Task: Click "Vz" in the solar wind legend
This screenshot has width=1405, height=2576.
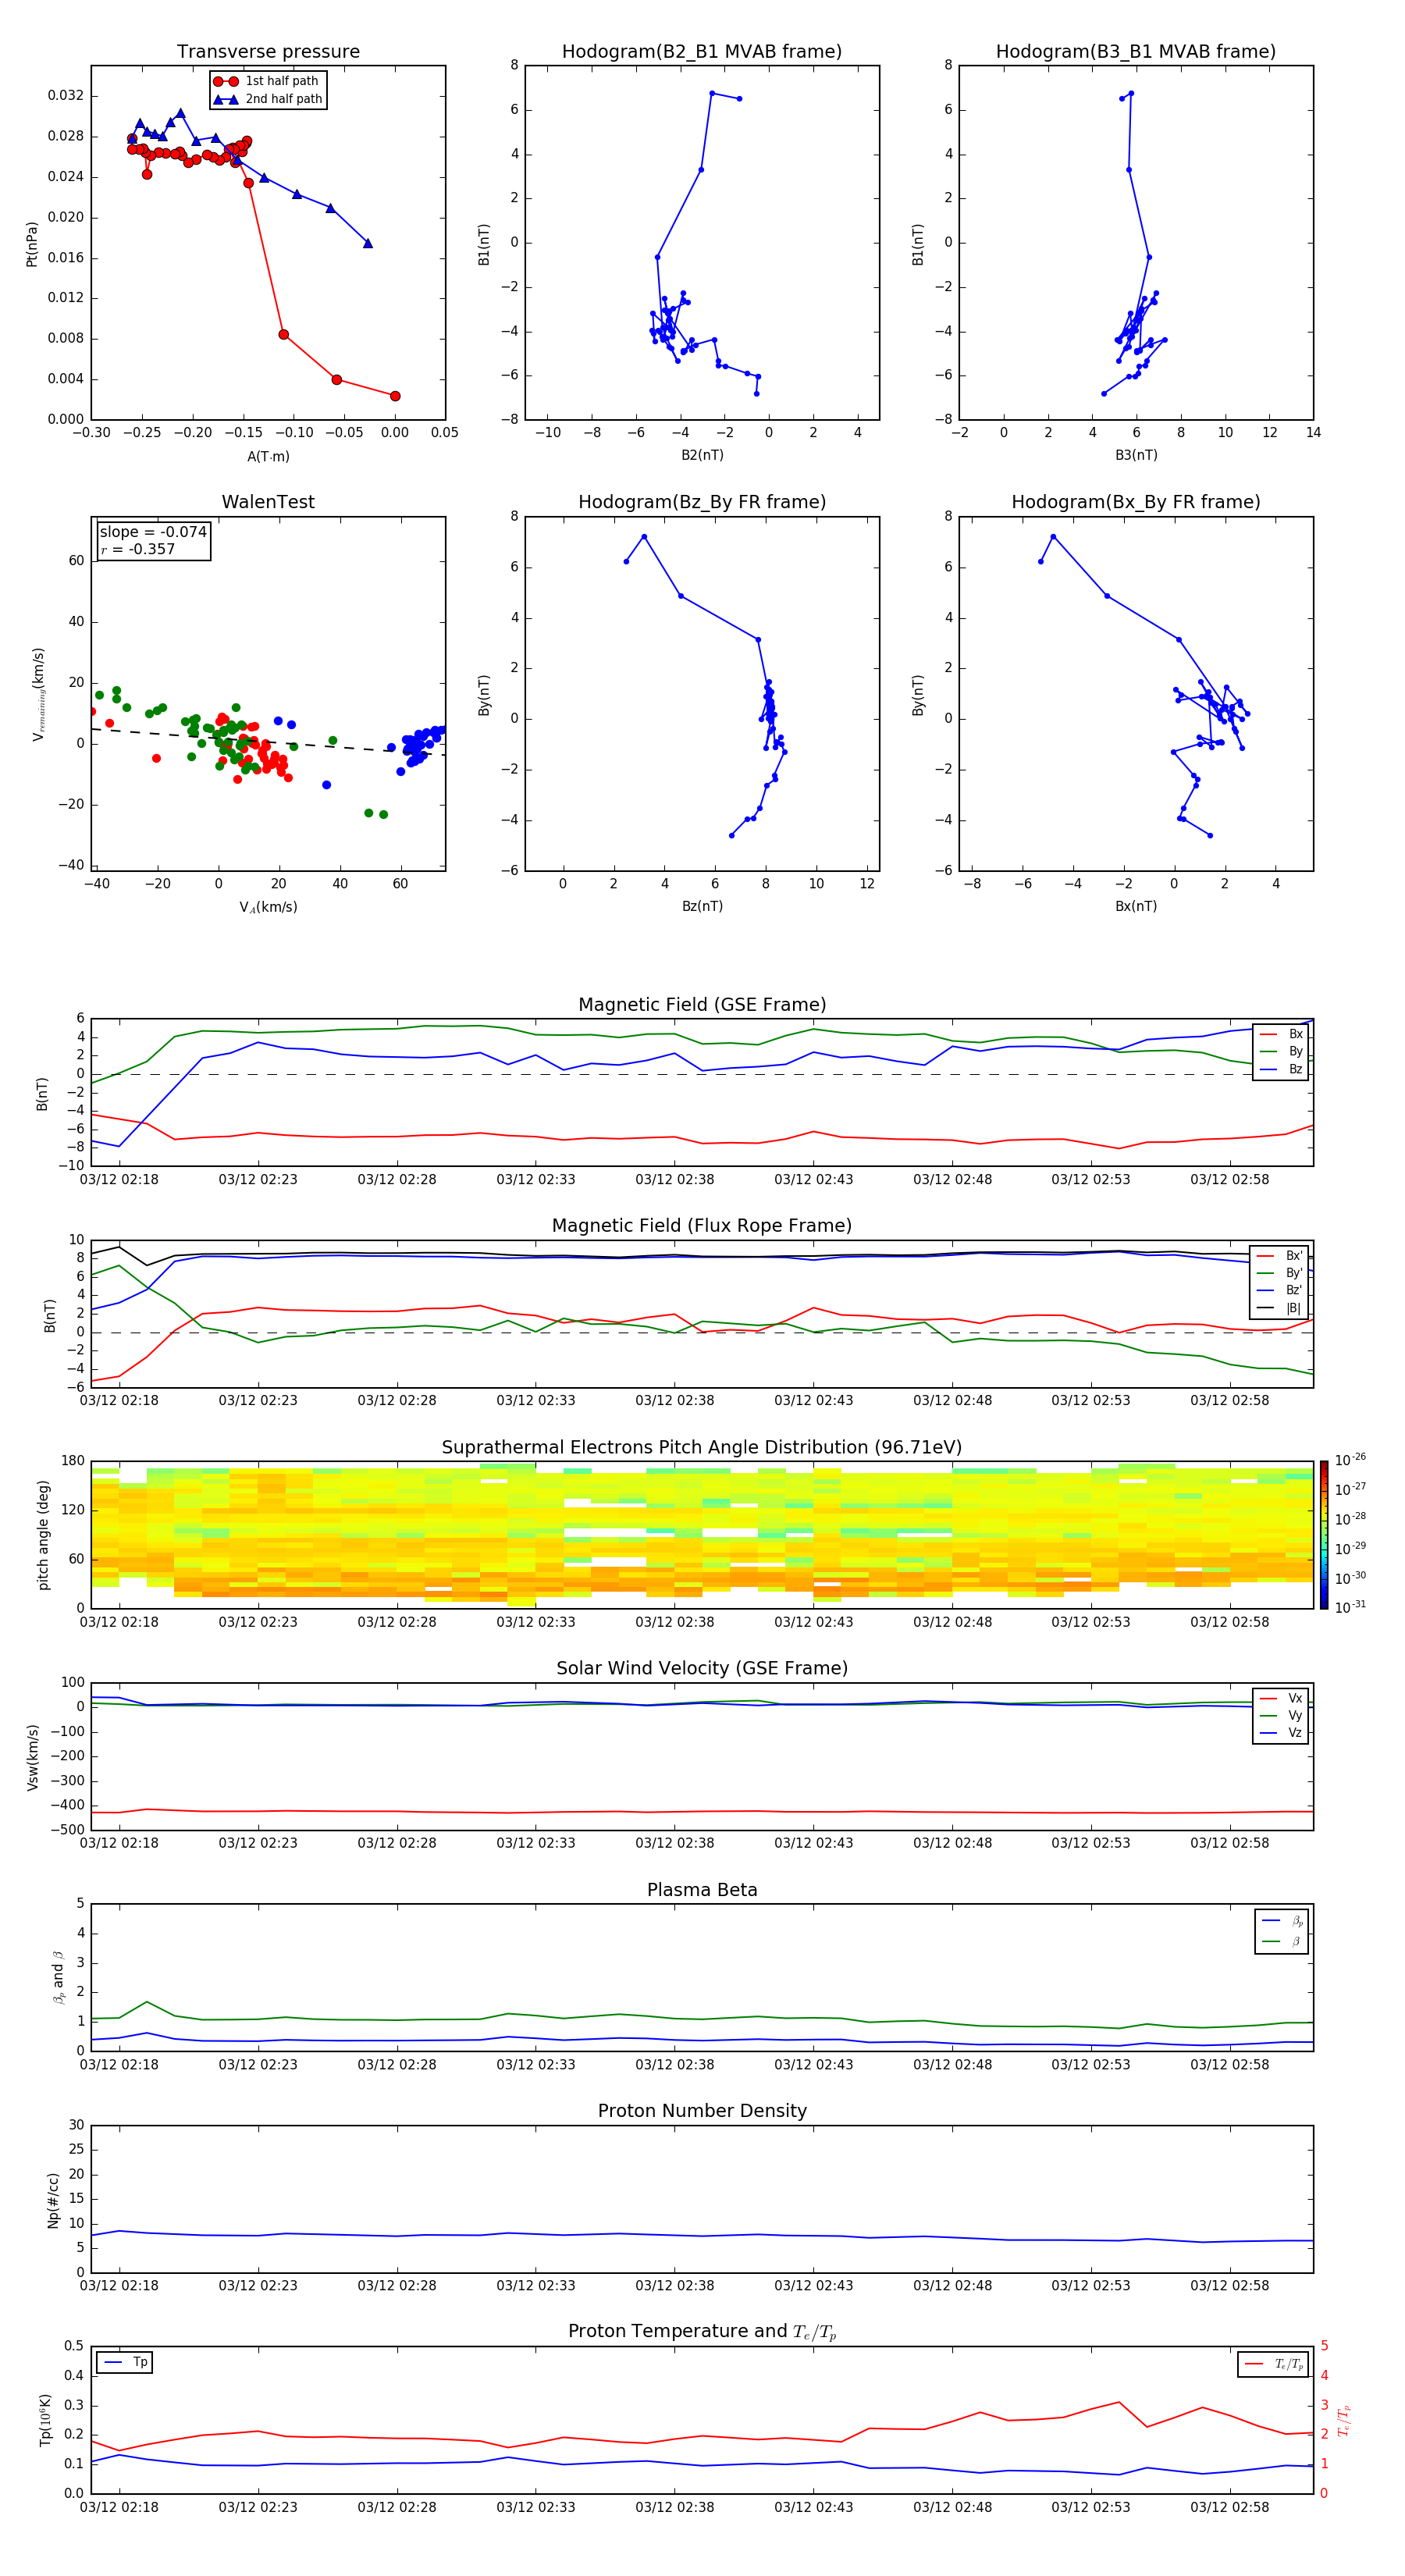Action: (x=1282, y=1733)
